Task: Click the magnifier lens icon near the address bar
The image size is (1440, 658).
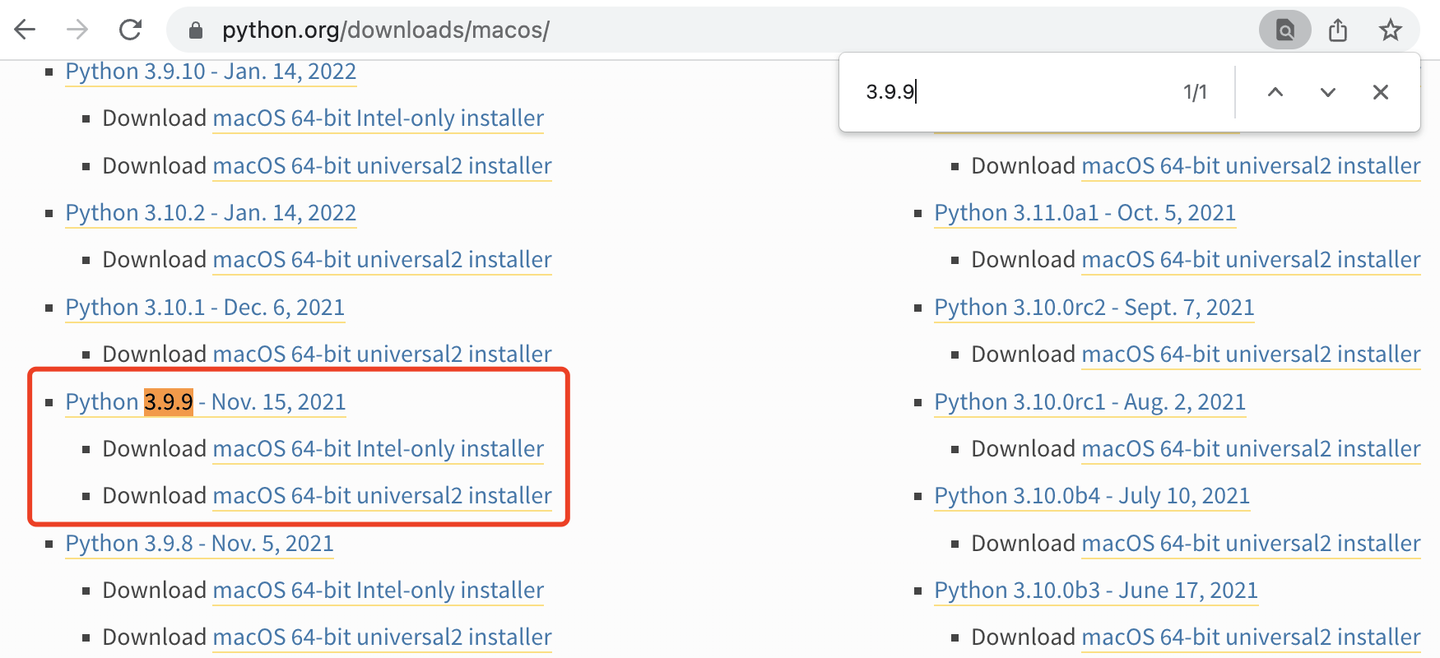Action: 1284,29
